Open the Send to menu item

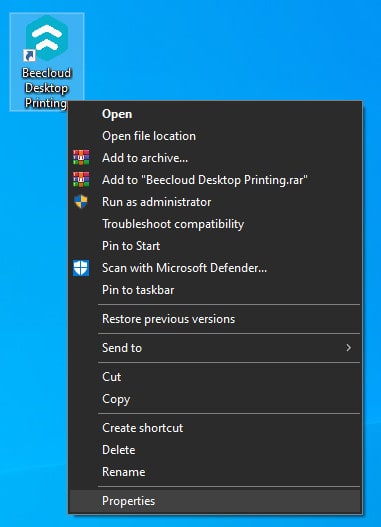tap(215, 348)
